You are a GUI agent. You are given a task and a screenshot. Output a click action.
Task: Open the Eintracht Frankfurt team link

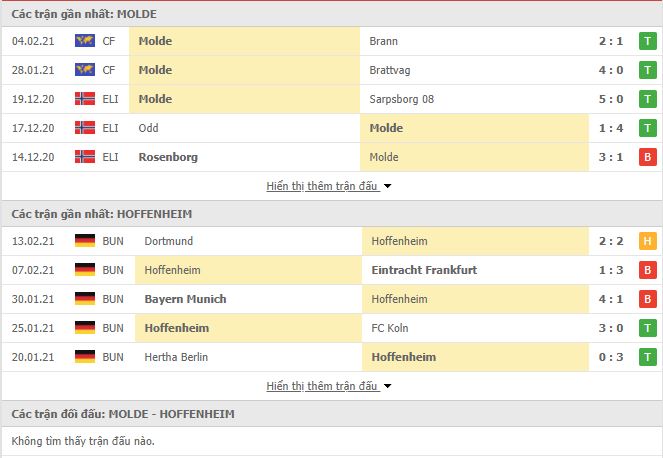424,270
